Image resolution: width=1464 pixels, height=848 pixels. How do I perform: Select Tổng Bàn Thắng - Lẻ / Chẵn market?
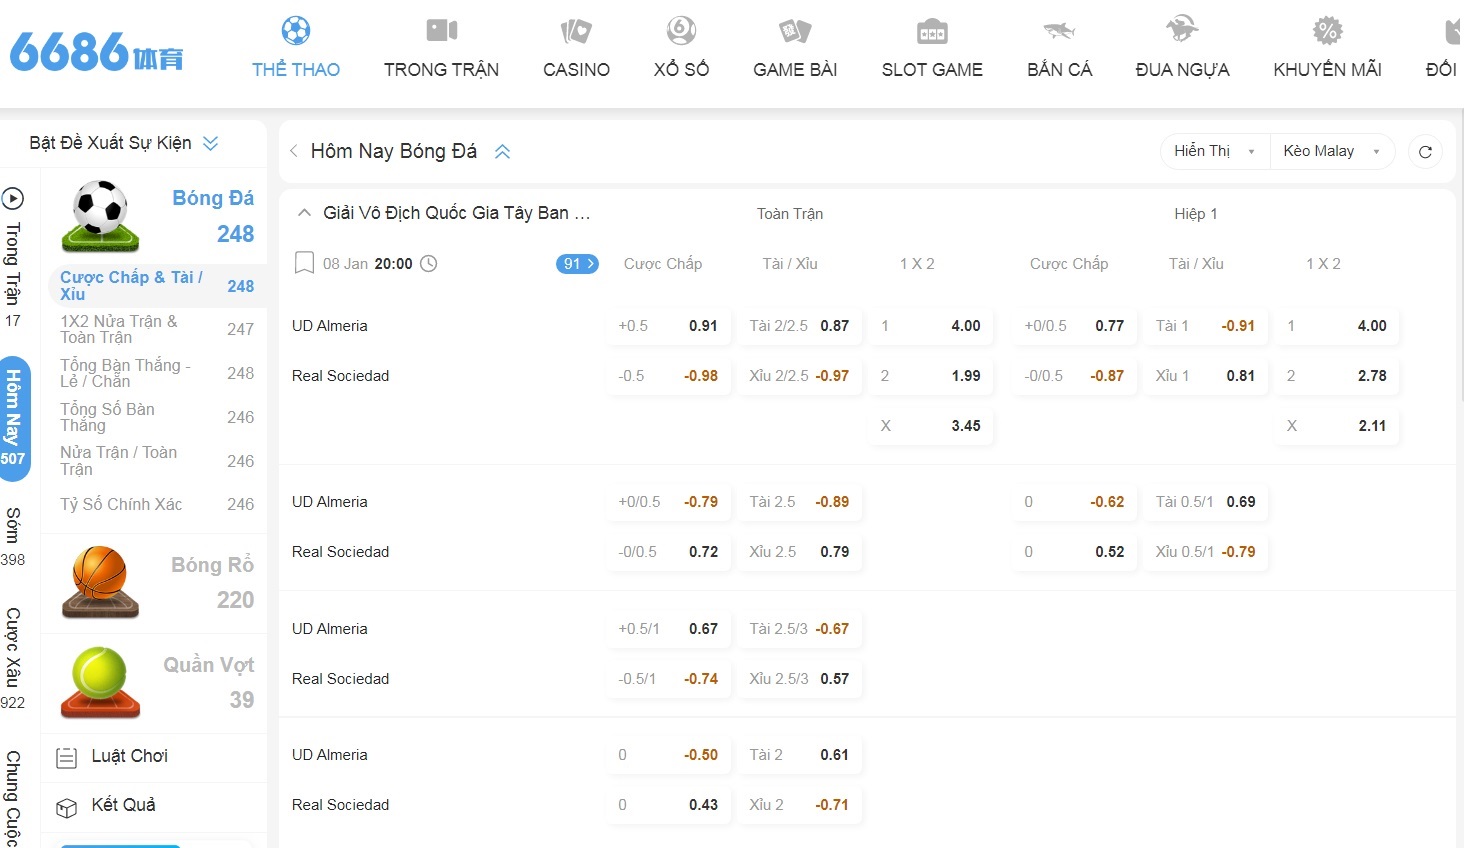(x=157, y=373)
